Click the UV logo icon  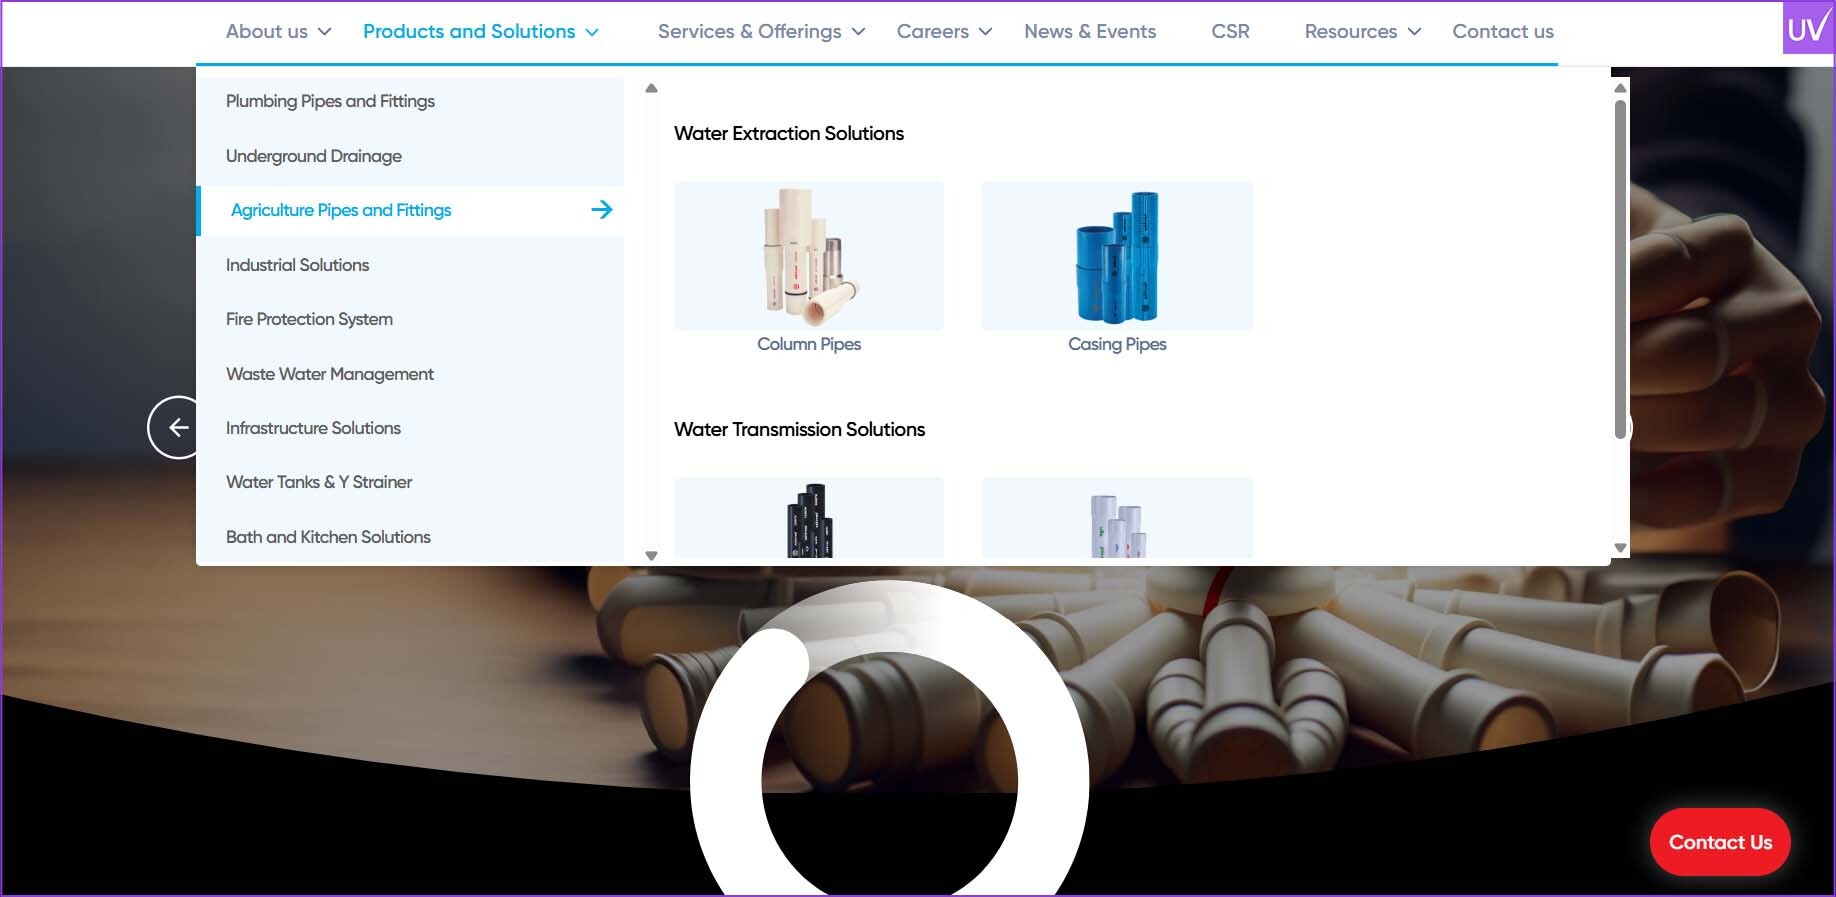pyautogui.click(x=1809, y=27)
